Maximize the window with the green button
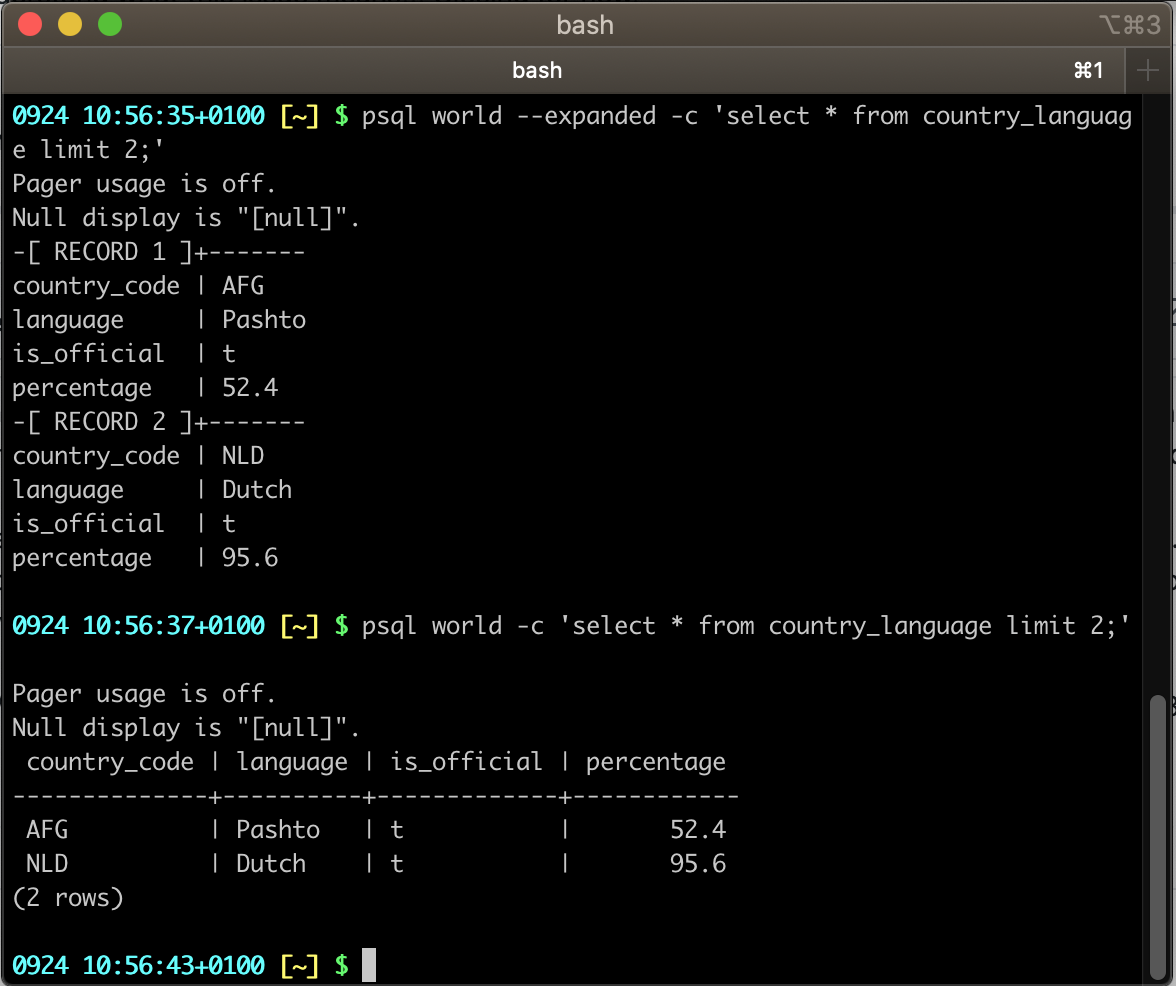The width and height of the screenshot is (1176, 986). click(110, 24)
